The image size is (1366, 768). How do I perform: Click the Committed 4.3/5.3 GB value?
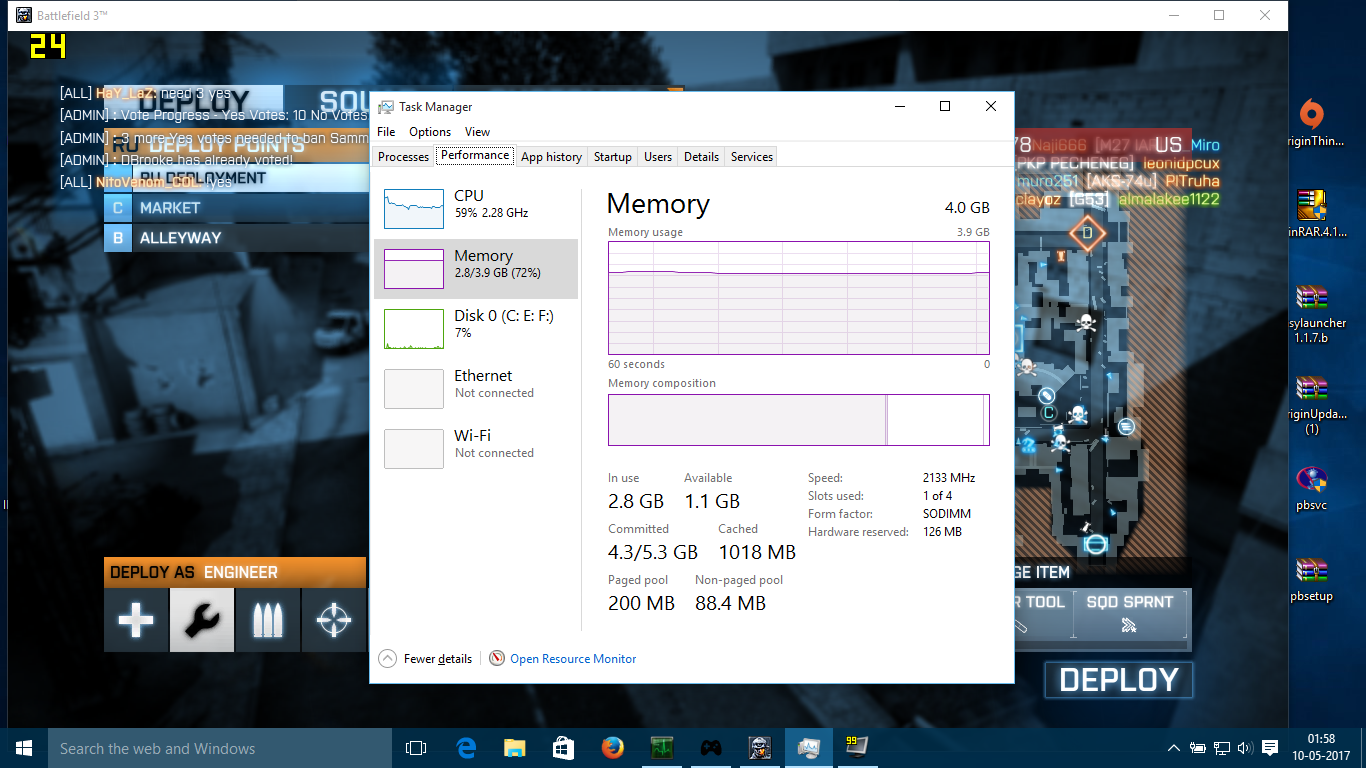(653, 552)
